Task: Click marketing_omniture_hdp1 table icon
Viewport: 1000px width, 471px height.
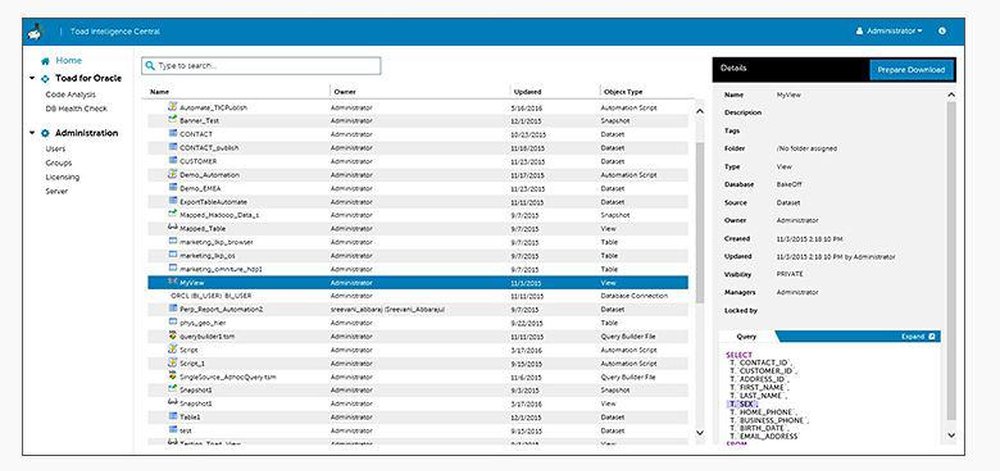Action: click(x=172, y=268)
